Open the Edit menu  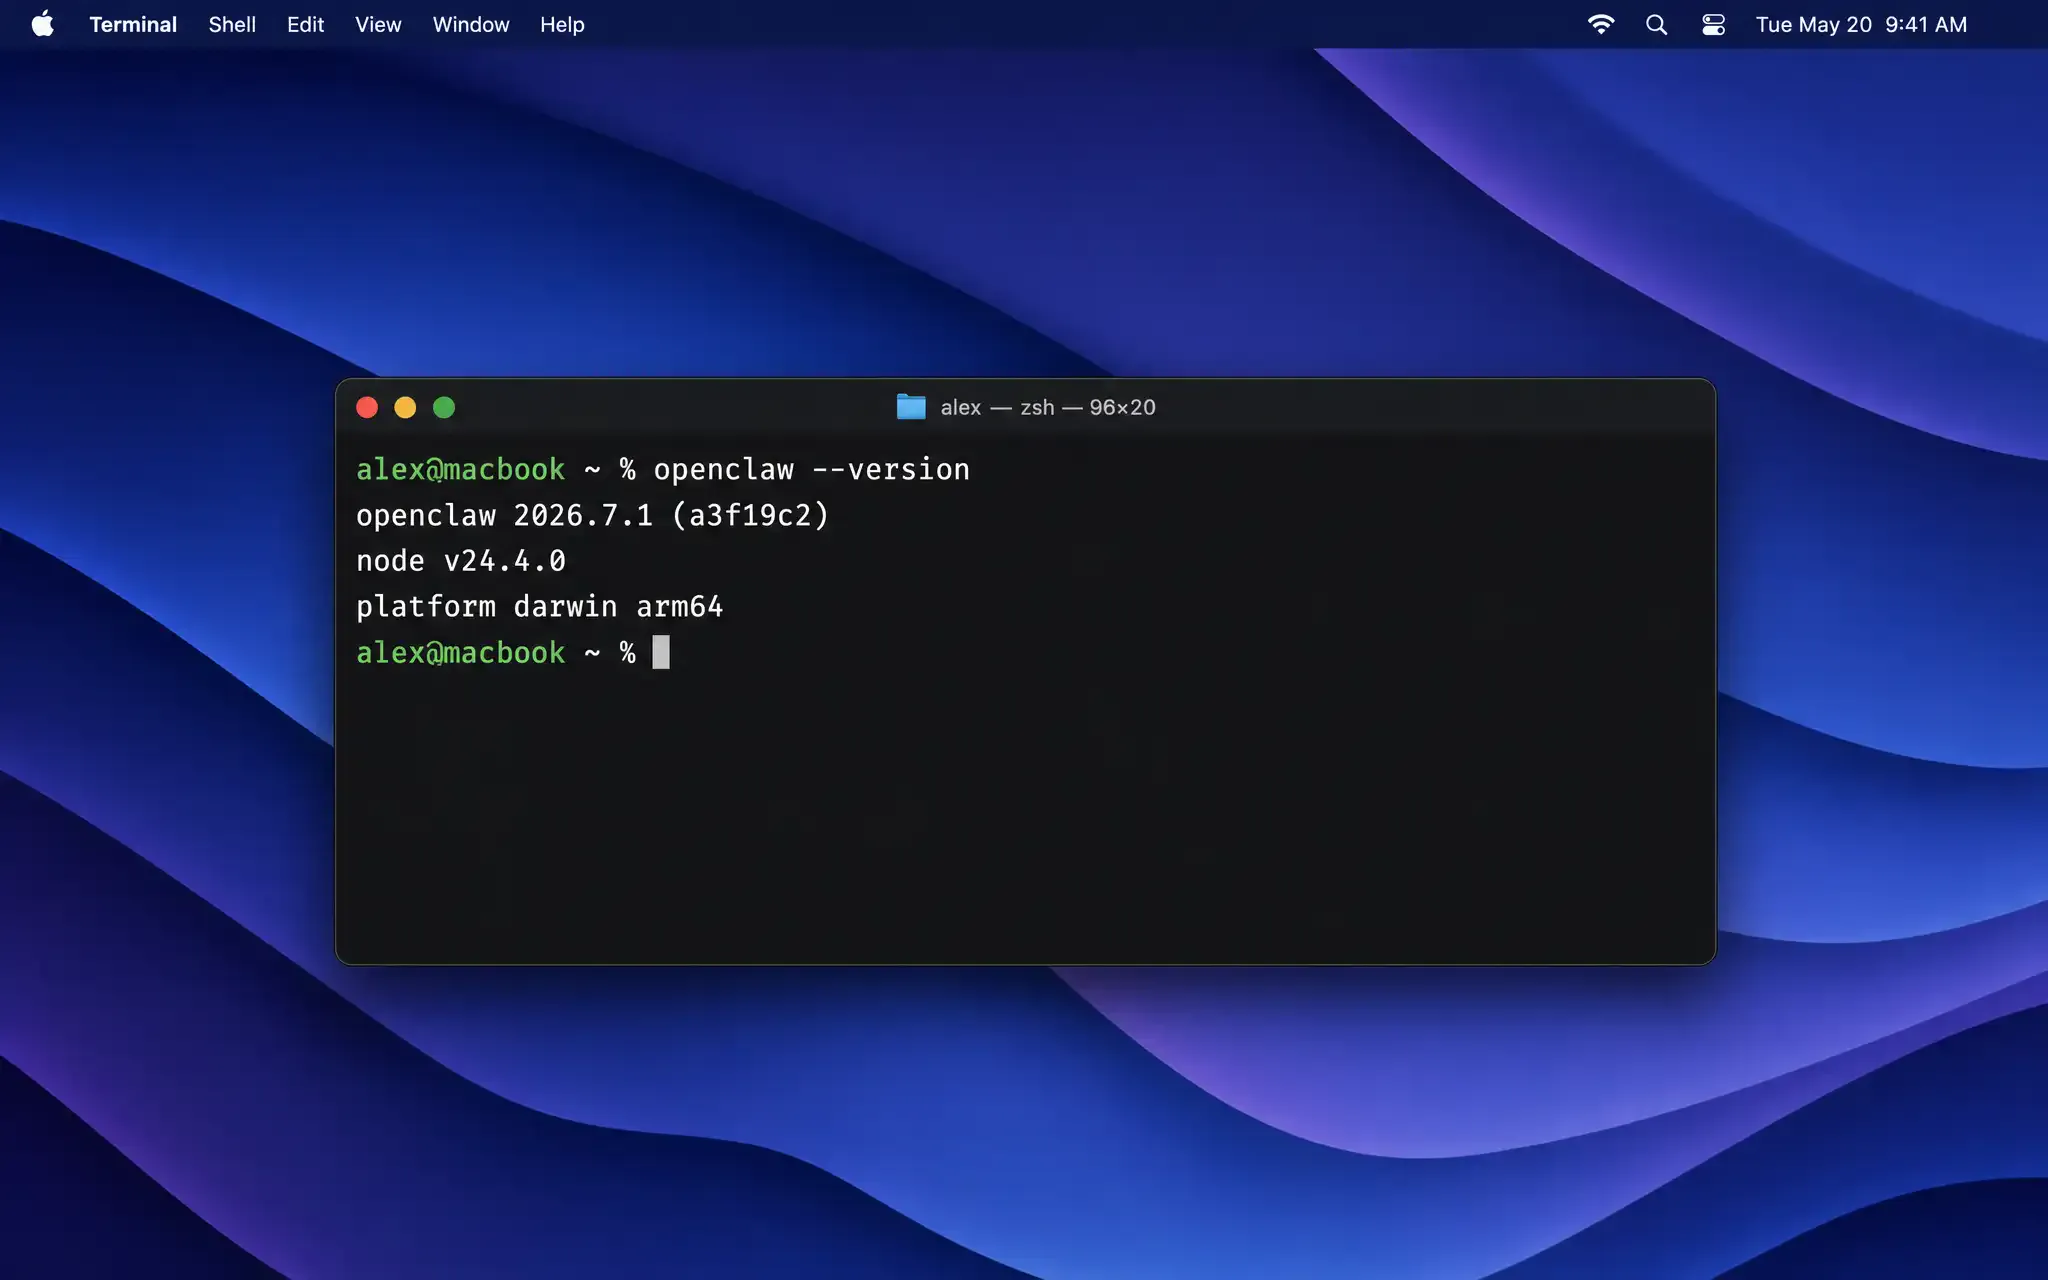[x=305, y=24]
